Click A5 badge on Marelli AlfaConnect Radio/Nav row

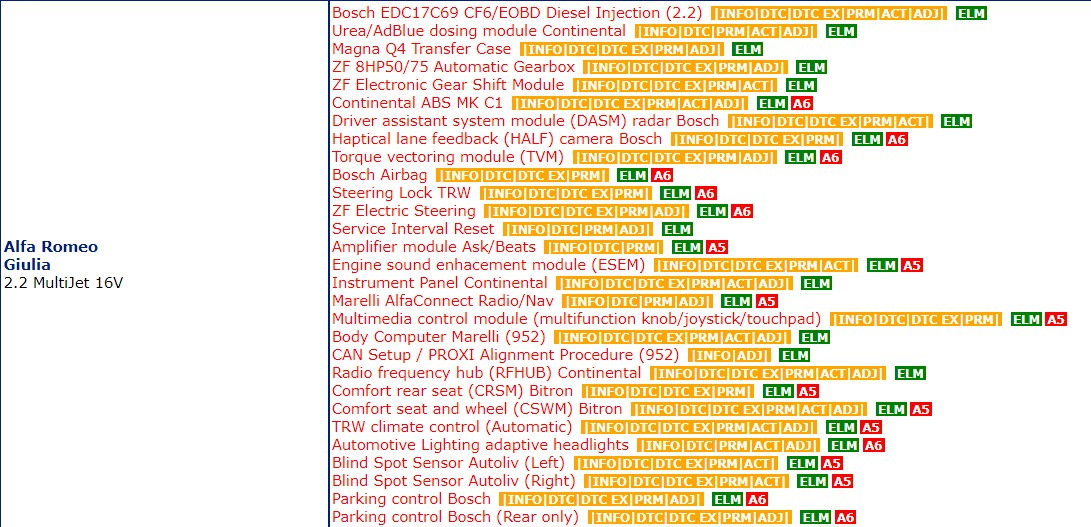767,302
